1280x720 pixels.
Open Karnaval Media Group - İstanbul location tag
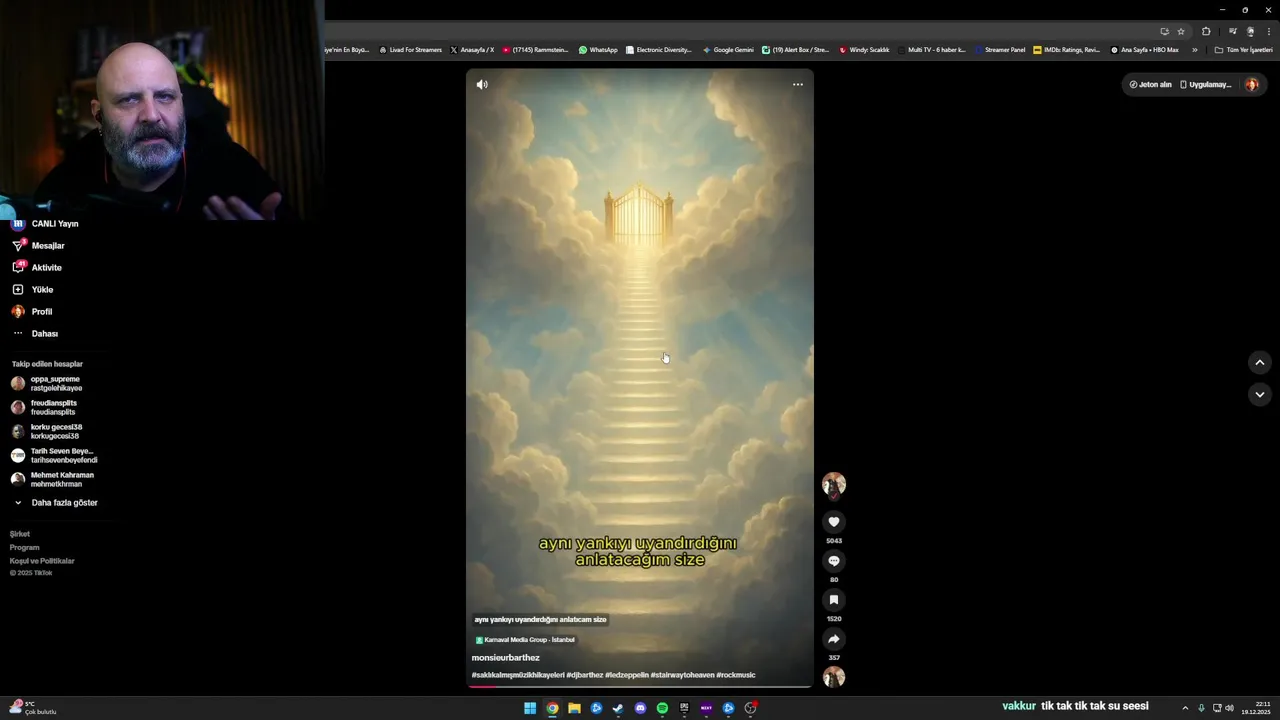click(525, 640)
